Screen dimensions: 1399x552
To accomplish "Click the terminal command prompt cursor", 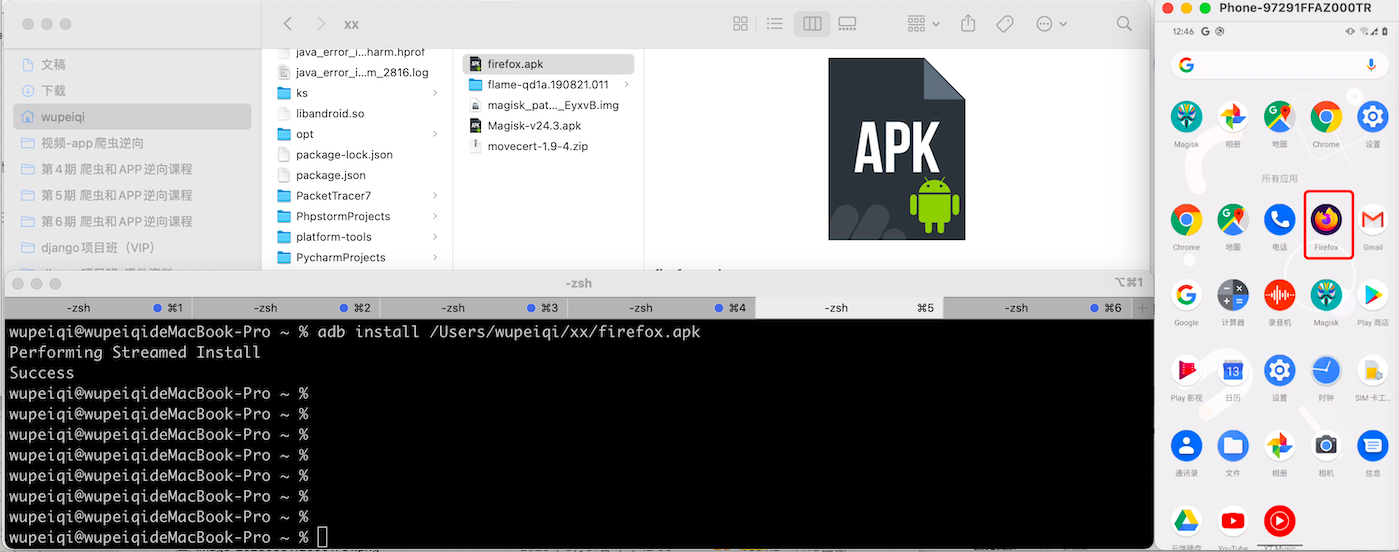I will click(x=323, y=538).
